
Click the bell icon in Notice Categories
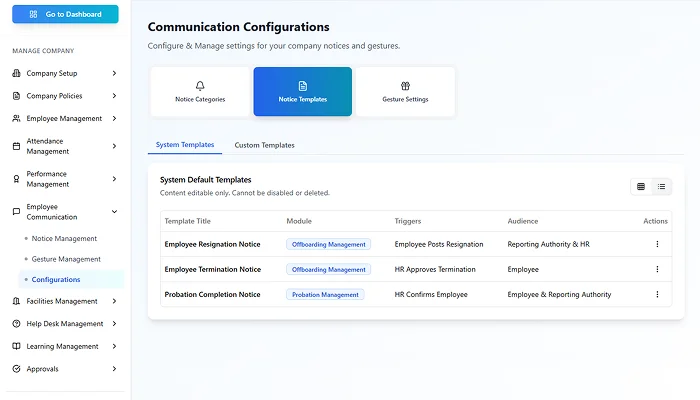click(x=200, y=86)
